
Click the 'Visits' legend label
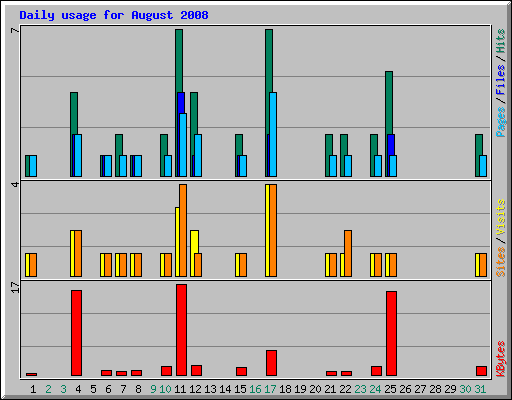pyautogui.click(x=500, y=217)
